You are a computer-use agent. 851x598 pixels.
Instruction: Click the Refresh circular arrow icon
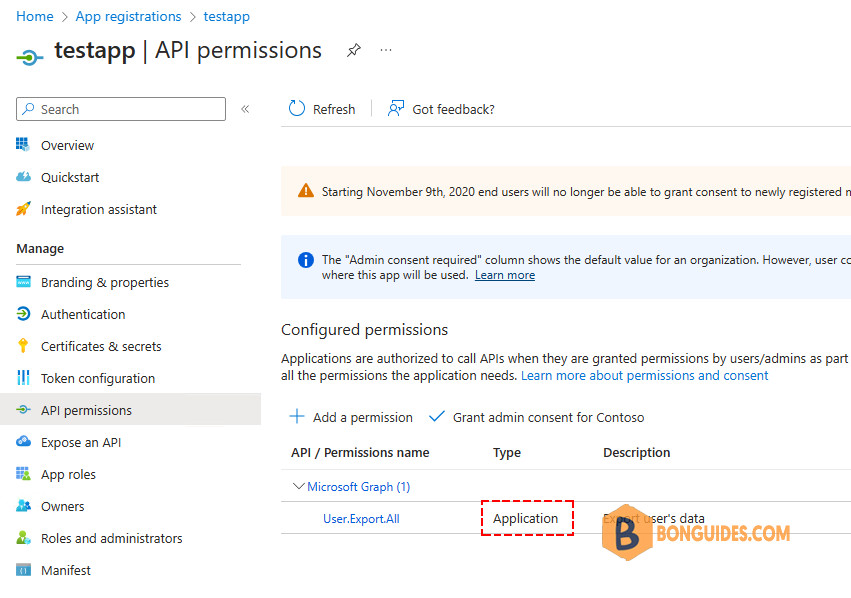pos(297,109)
